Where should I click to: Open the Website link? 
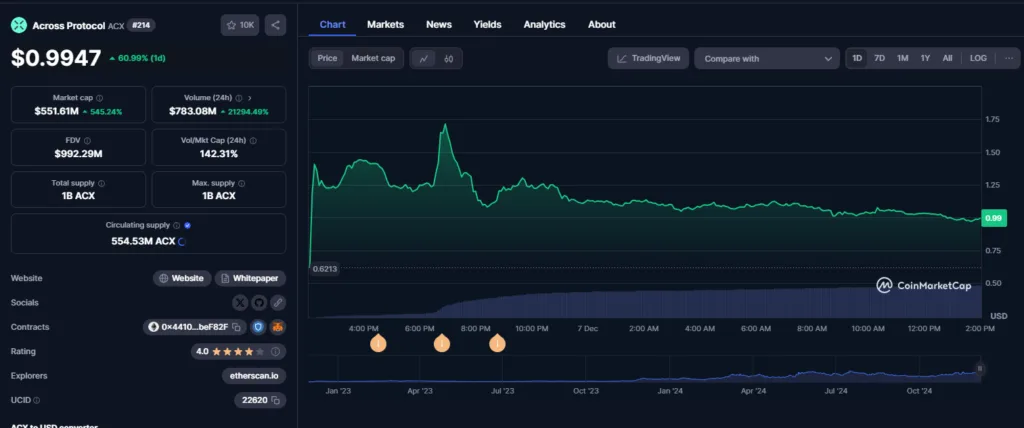[x=182, y=278]
